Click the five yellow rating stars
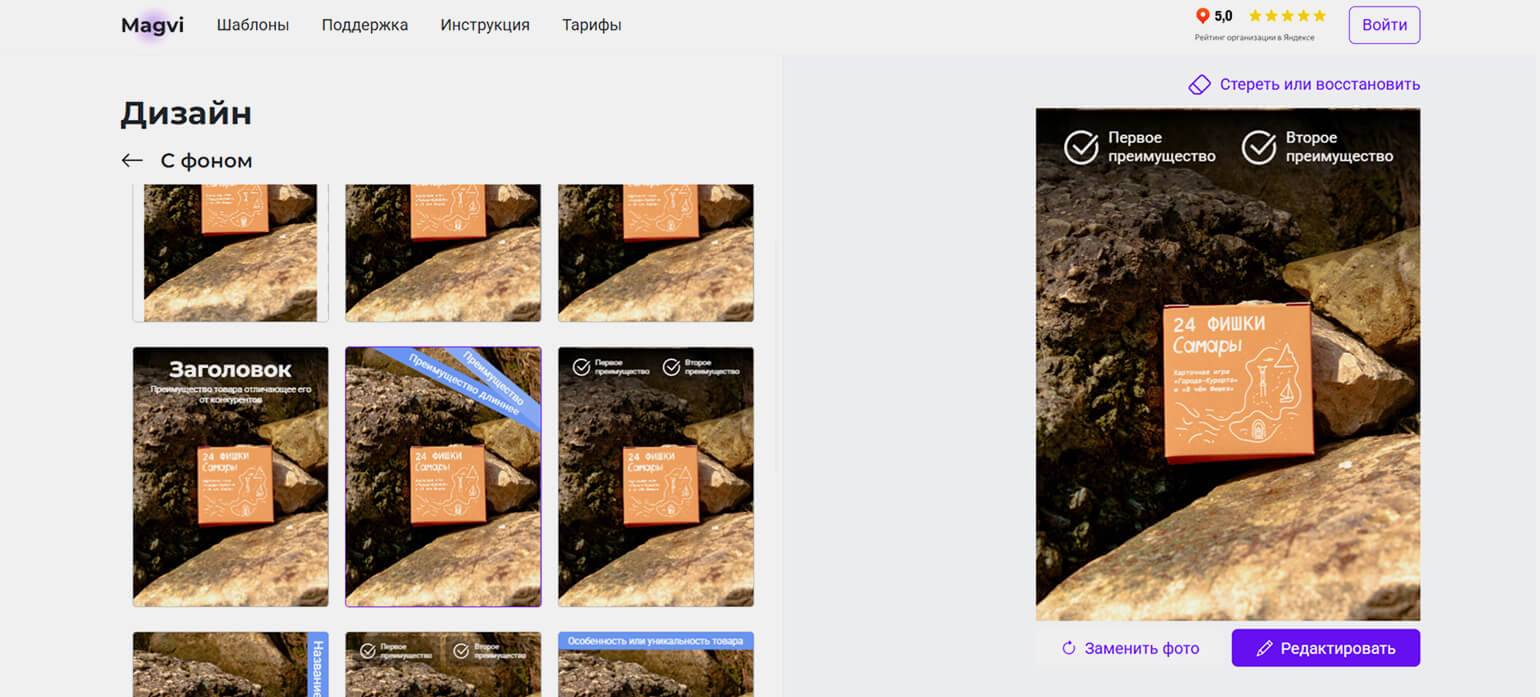The width and height of the screenshot is (1540, 697). (1287, 16)
